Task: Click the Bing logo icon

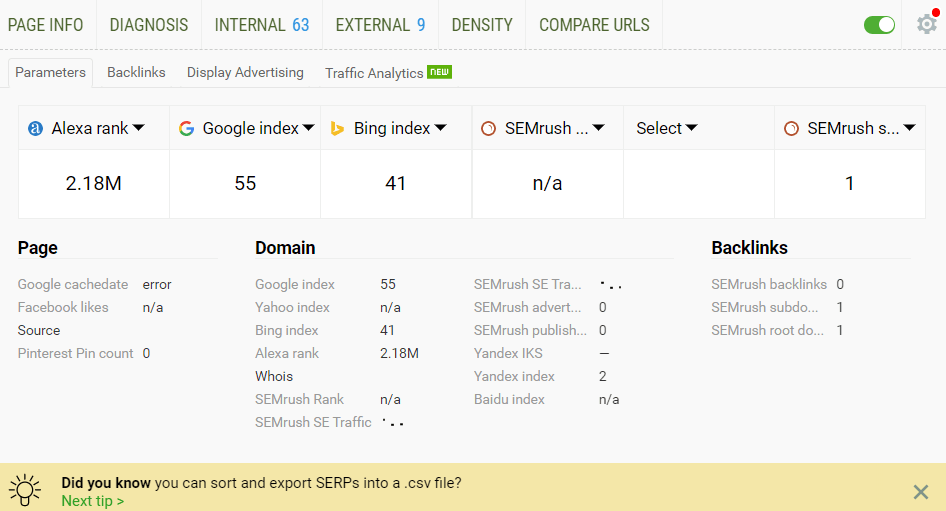Action: click(337, 129)
